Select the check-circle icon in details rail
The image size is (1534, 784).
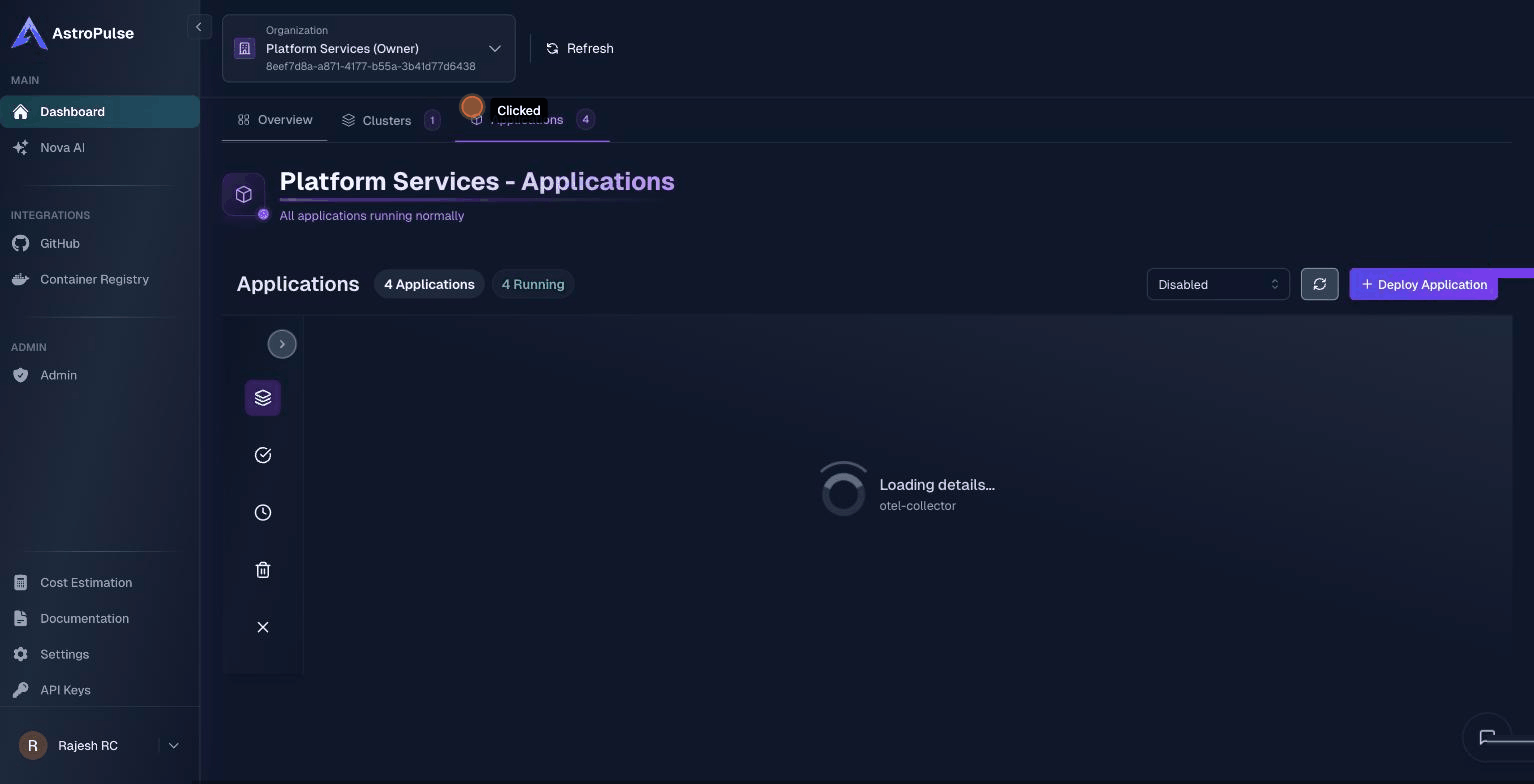(x=263, y=455)
